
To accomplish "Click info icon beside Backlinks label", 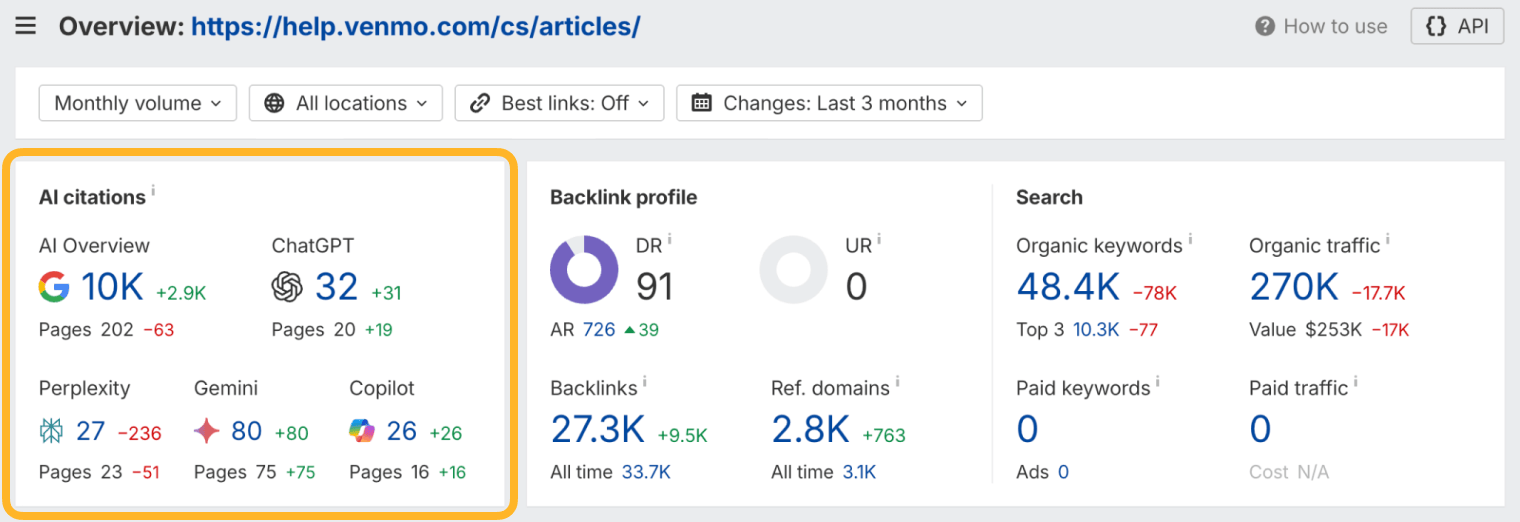I will pyautogui.click(x=645, y=382).
